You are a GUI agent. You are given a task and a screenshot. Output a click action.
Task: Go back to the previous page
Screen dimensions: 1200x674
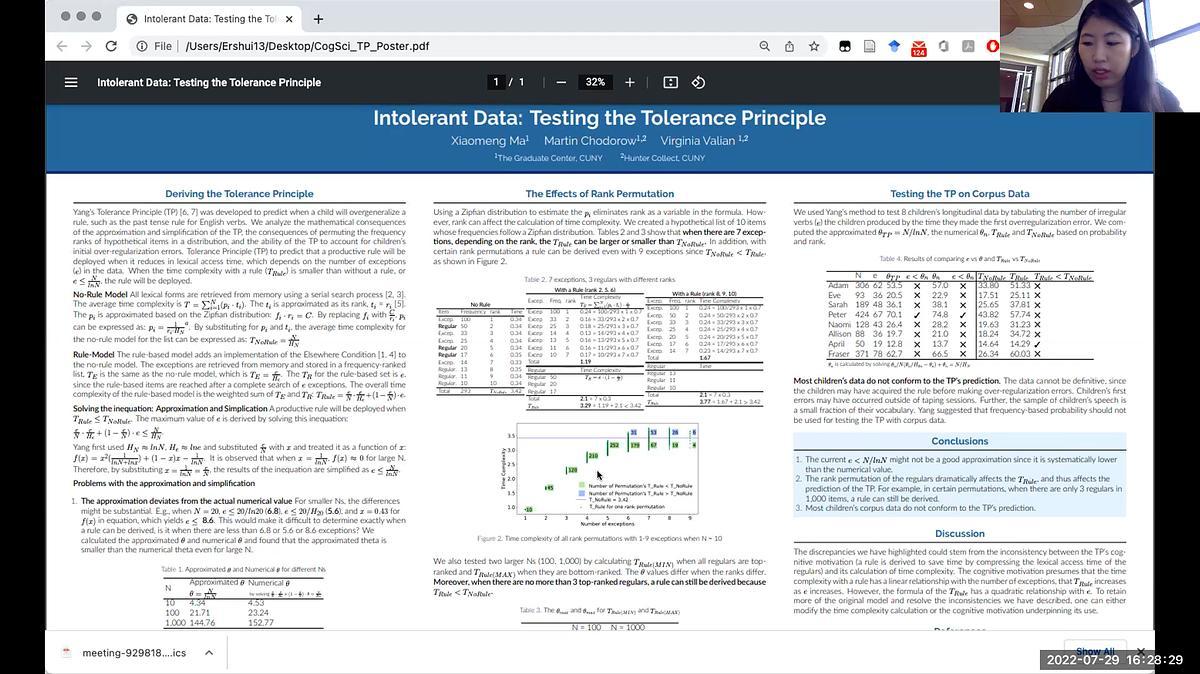[62, 46]
